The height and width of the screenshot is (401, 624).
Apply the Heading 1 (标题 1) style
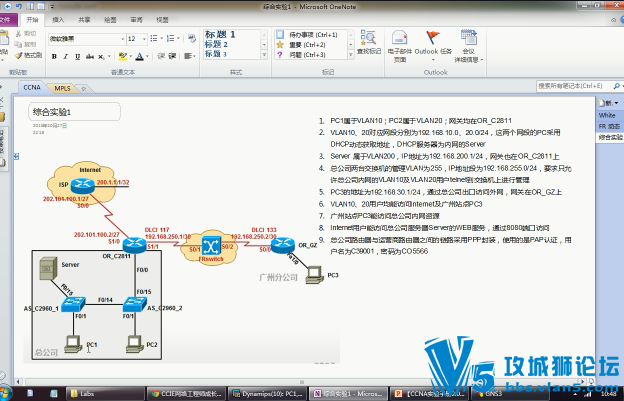pos(218,35)
